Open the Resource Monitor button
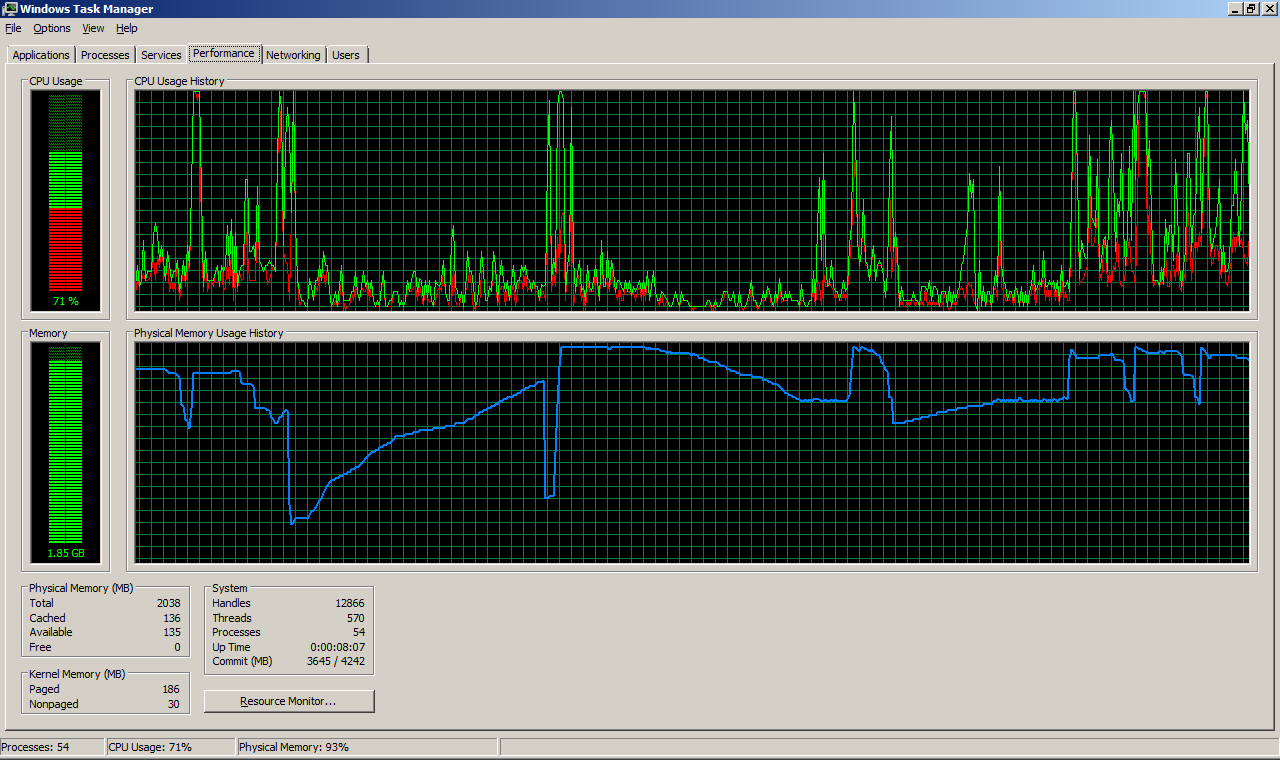The height and width of the screenshot is (760, 1280). 289,701
